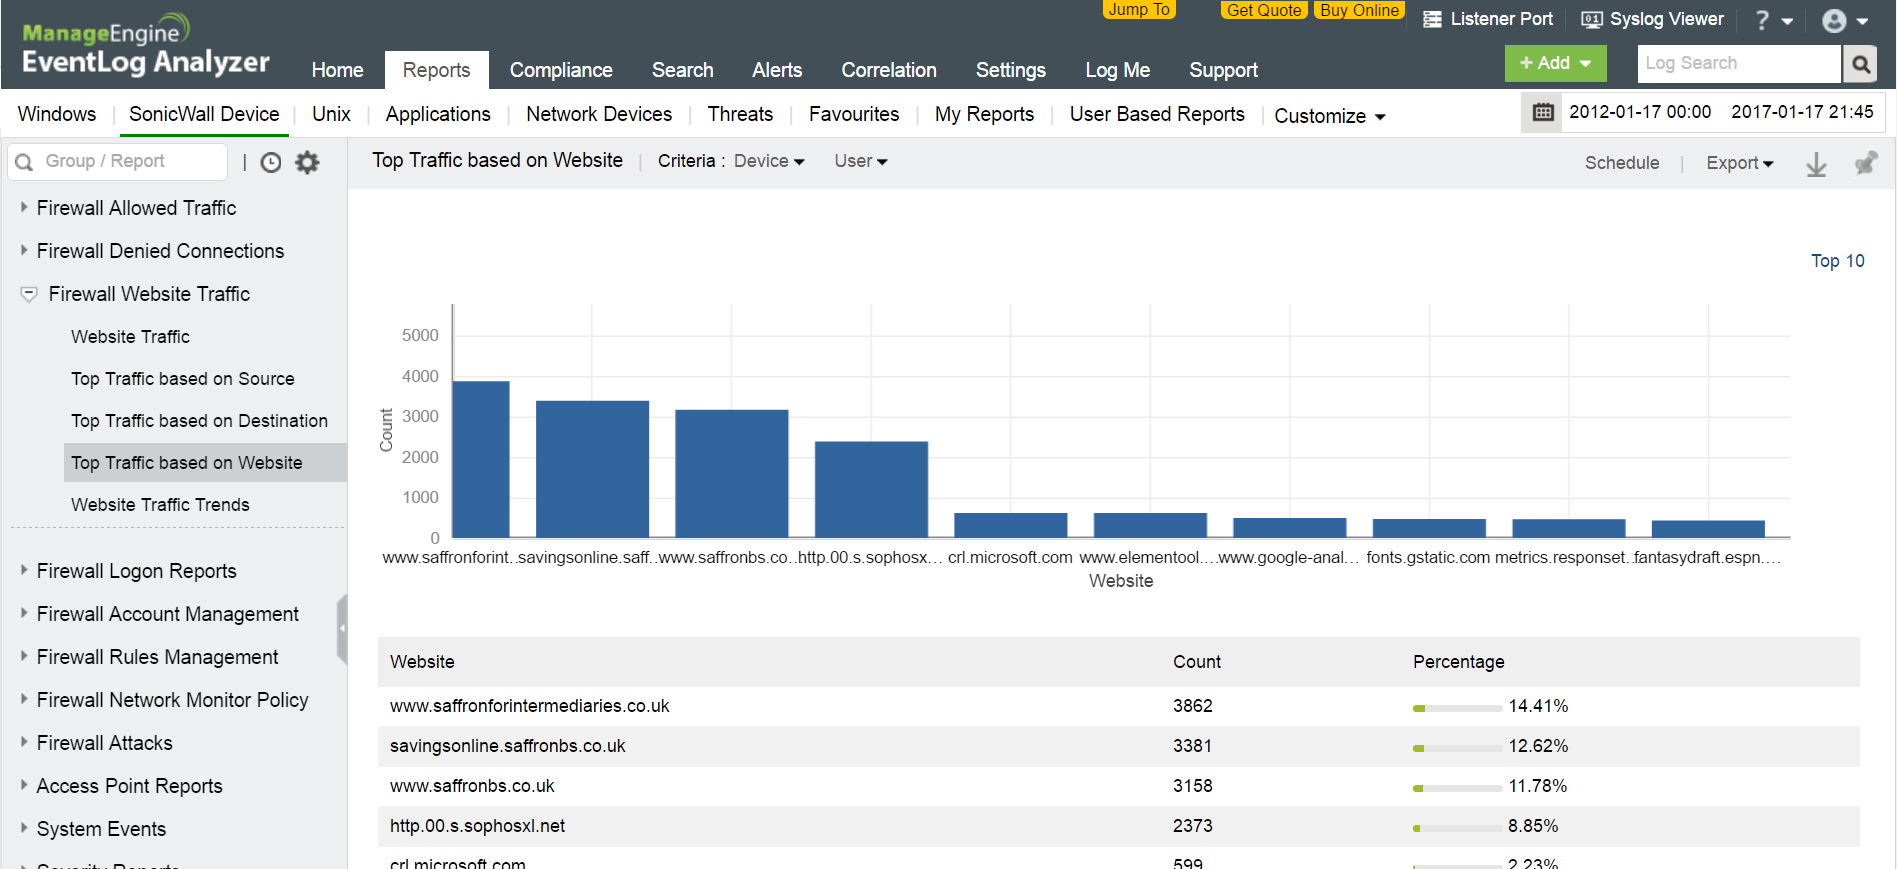Click the start date 2012-01-17 00:00
The height and width of the screenshot is (869, 1897).
1640,112
